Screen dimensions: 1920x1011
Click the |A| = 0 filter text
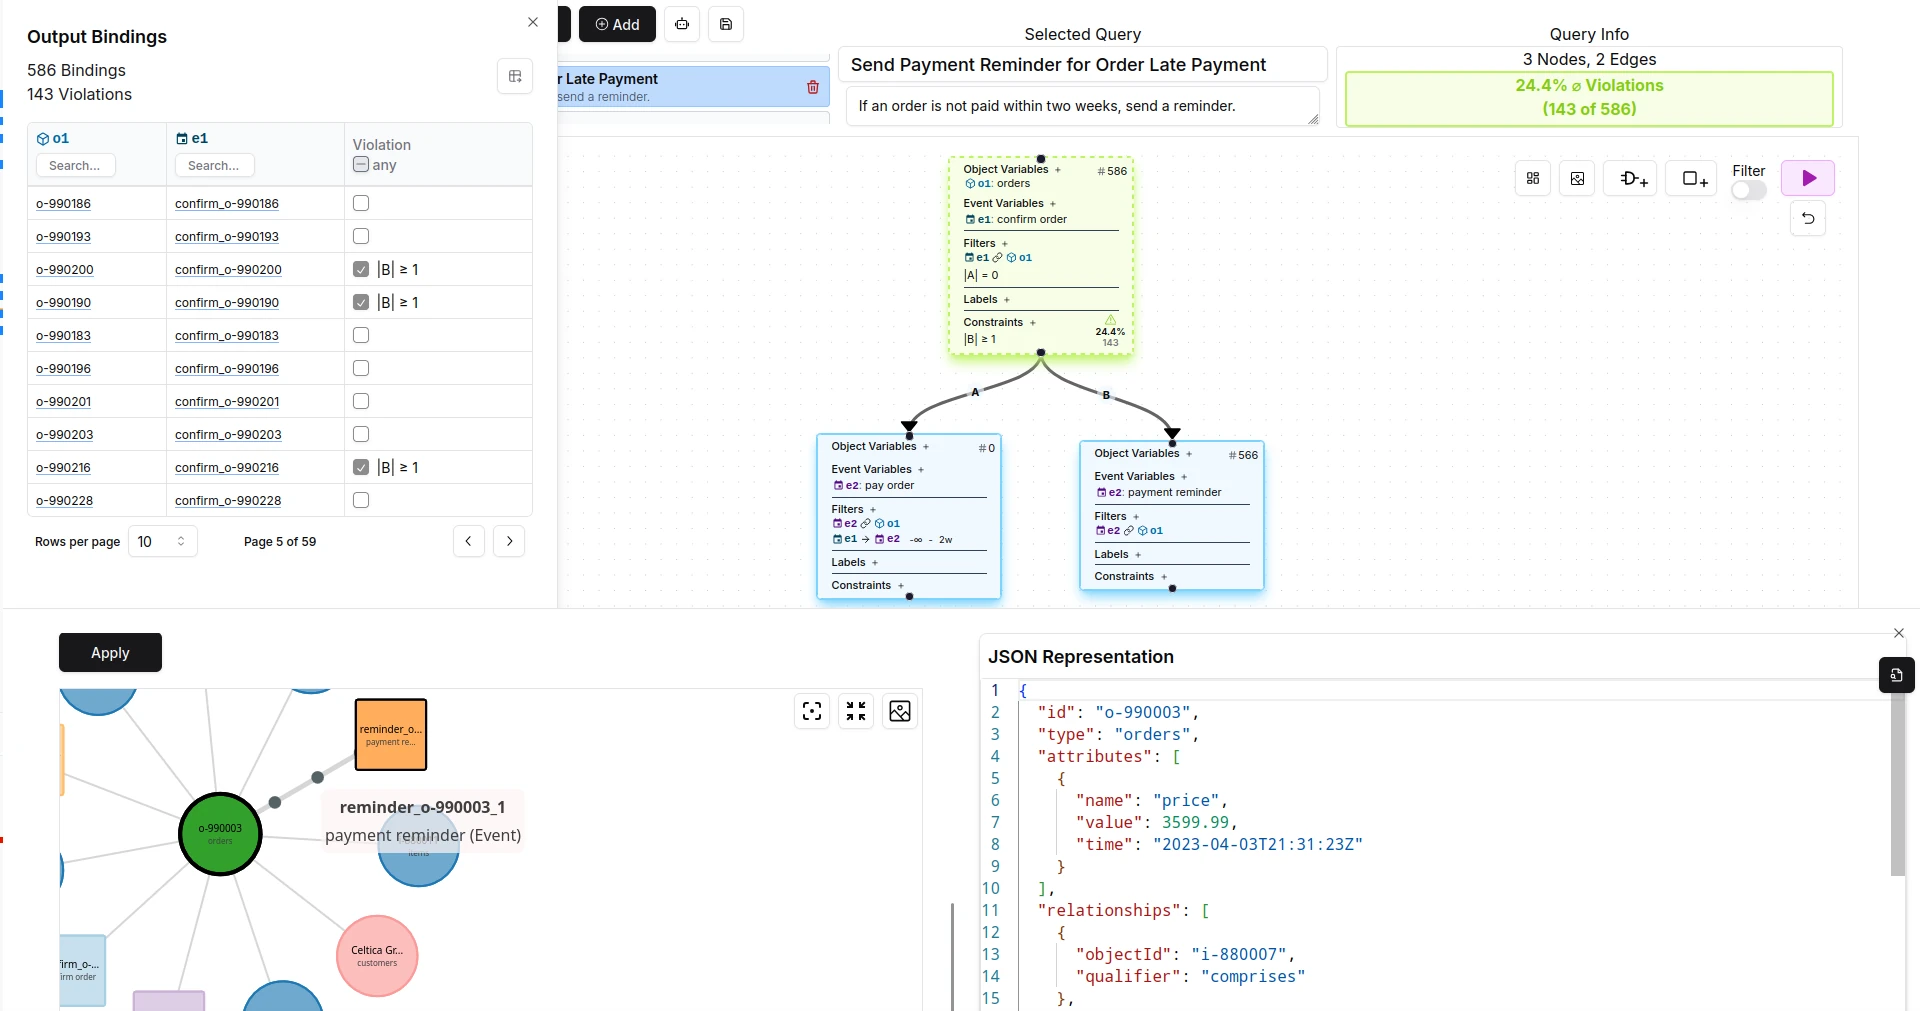pyautogui.click(x=981, y=275)
